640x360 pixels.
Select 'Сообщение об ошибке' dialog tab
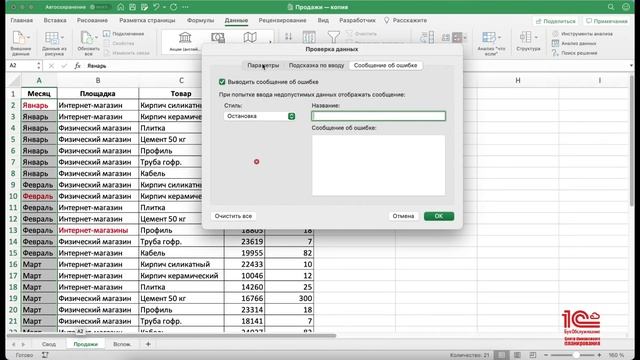click(385, 65)
